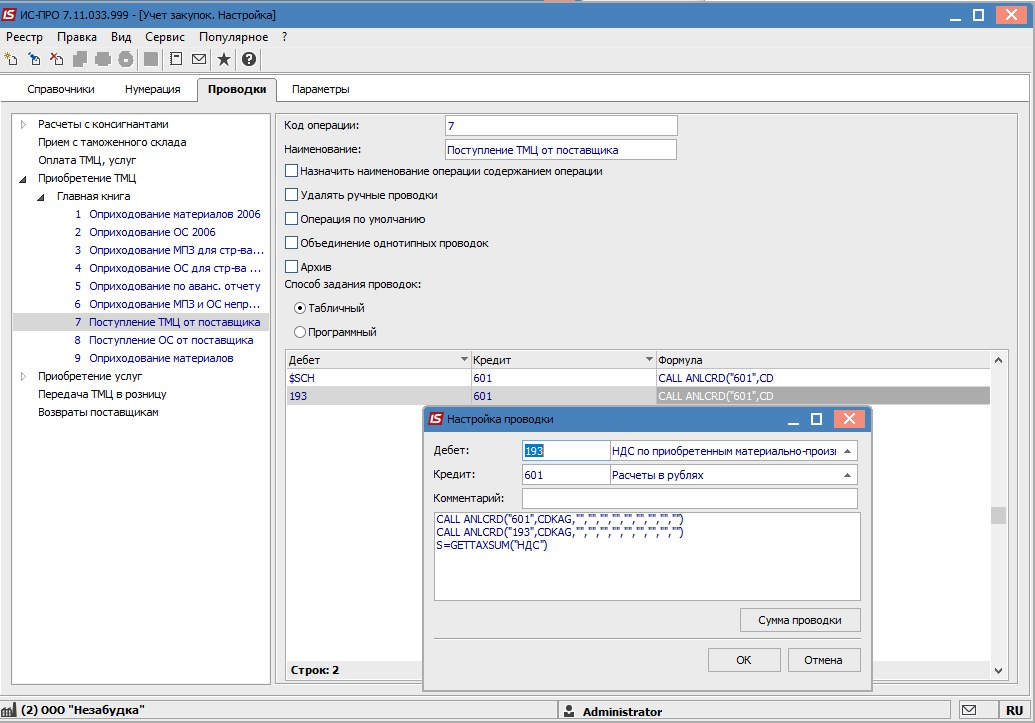Open the Кредит column filter arrow

[649, 360]
